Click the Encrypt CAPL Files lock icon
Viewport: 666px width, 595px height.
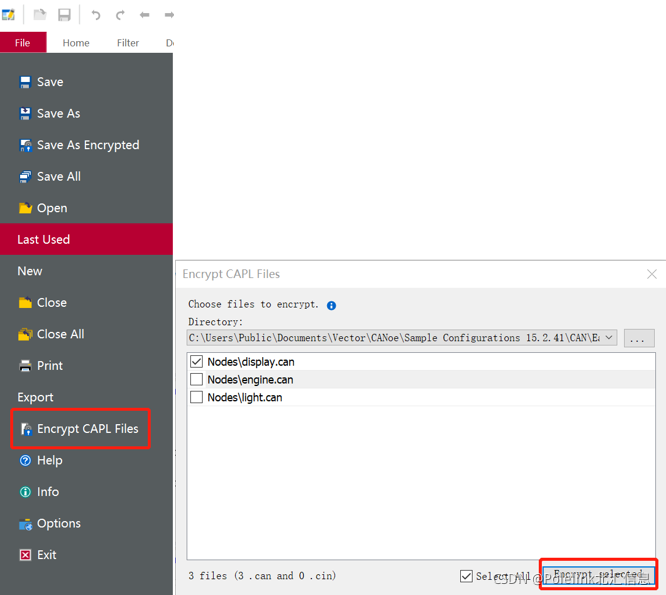(x=26, y=429)
